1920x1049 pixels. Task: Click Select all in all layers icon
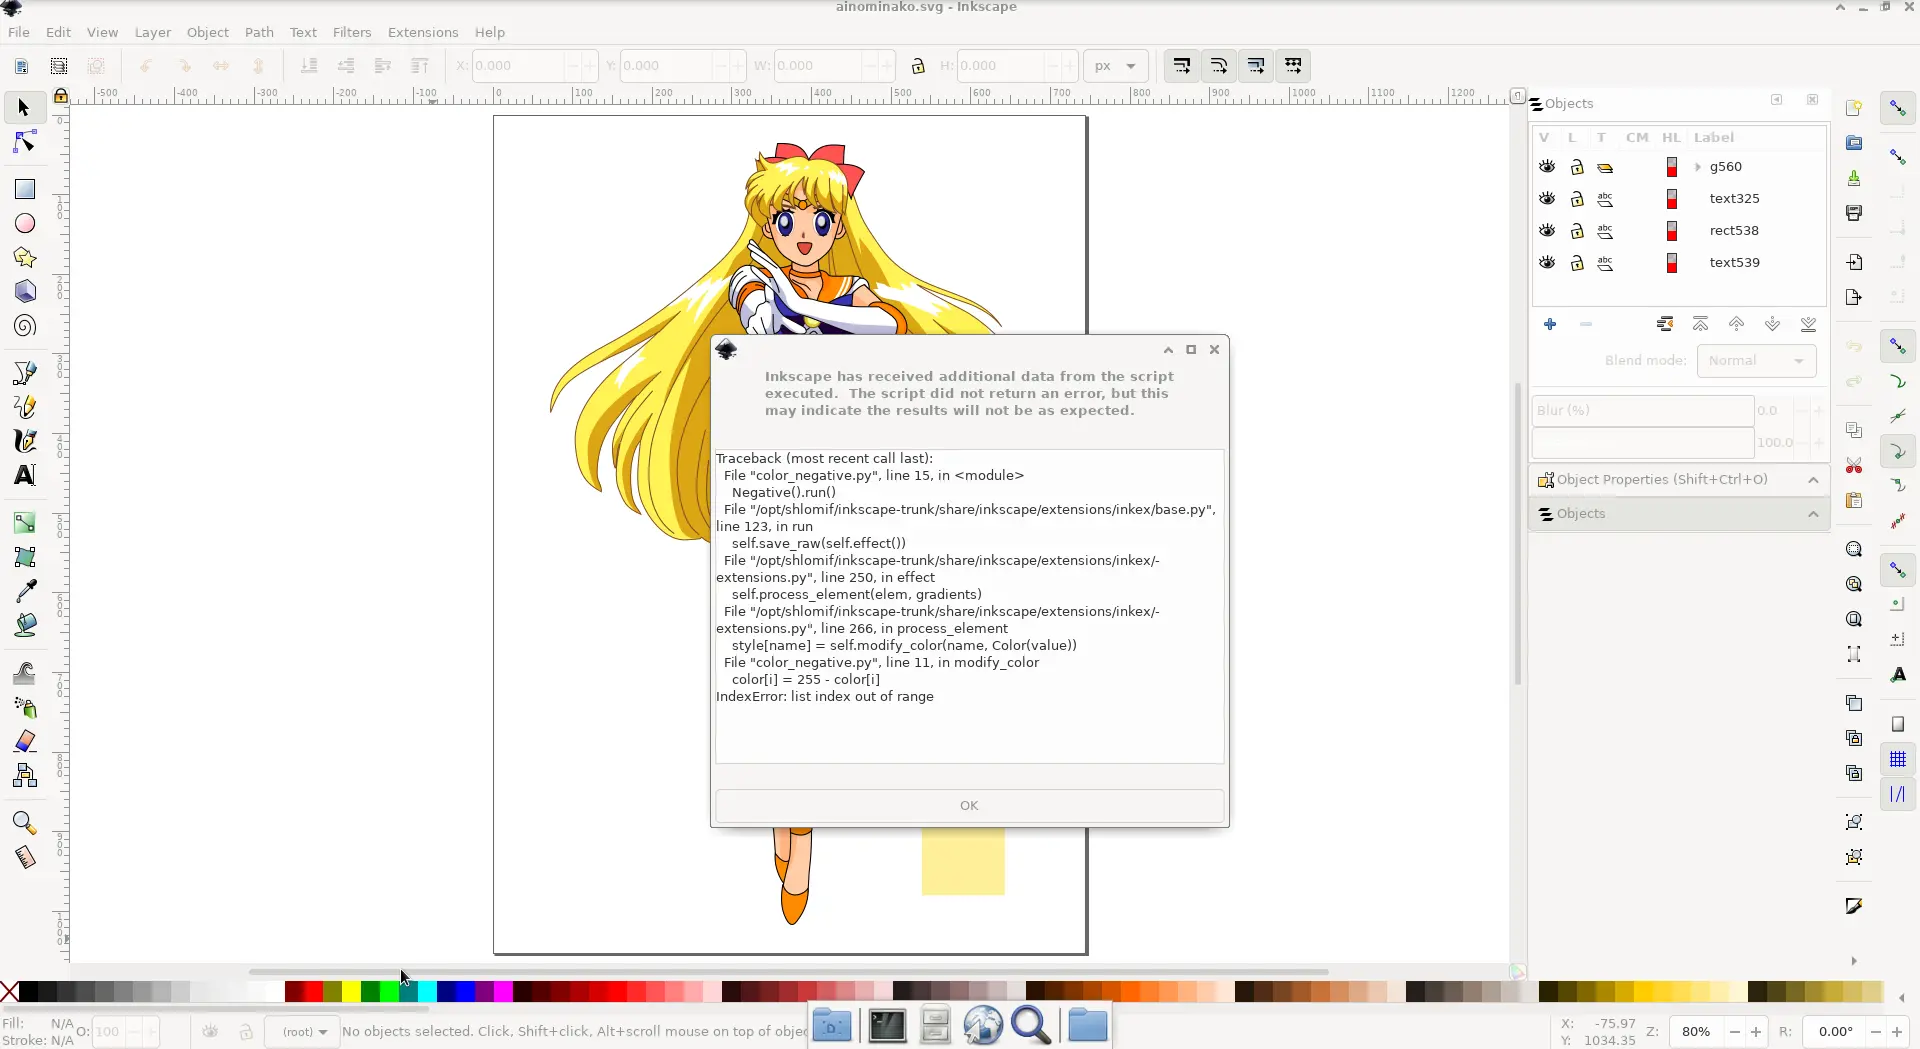[x=59, y=66]
